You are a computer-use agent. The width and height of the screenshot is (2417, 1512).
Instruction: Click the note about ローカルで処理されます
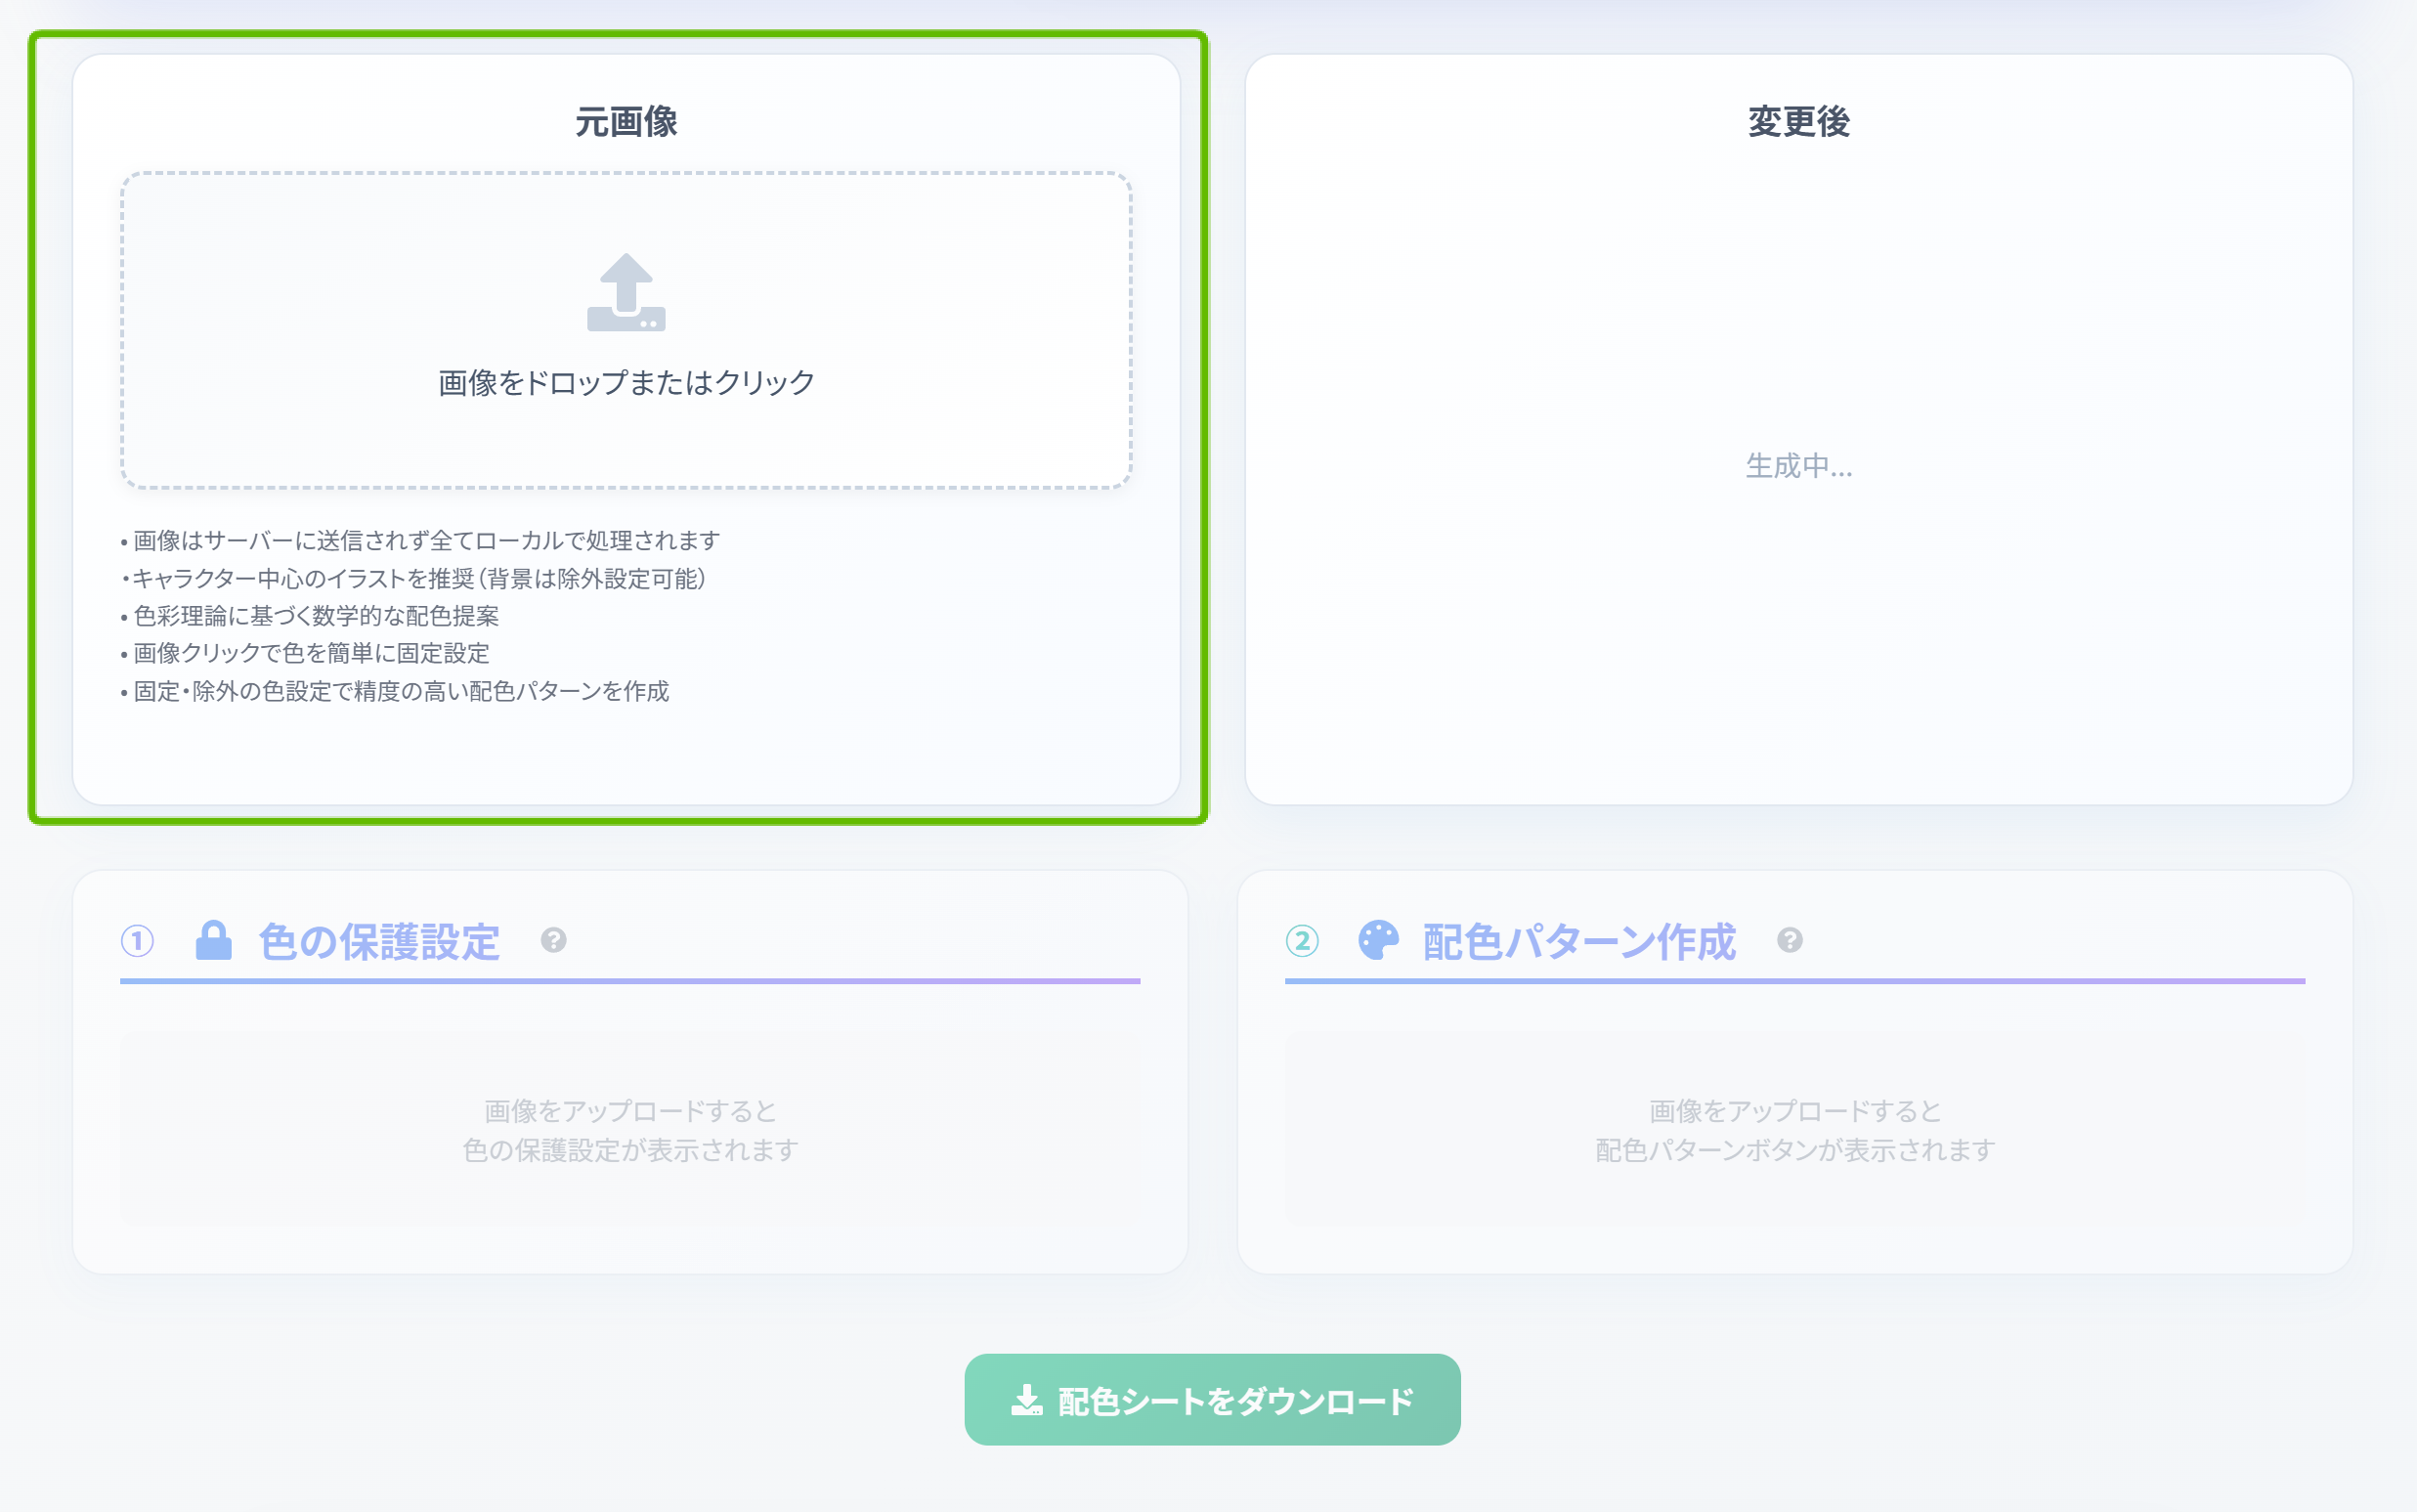[x=426, y=541]
